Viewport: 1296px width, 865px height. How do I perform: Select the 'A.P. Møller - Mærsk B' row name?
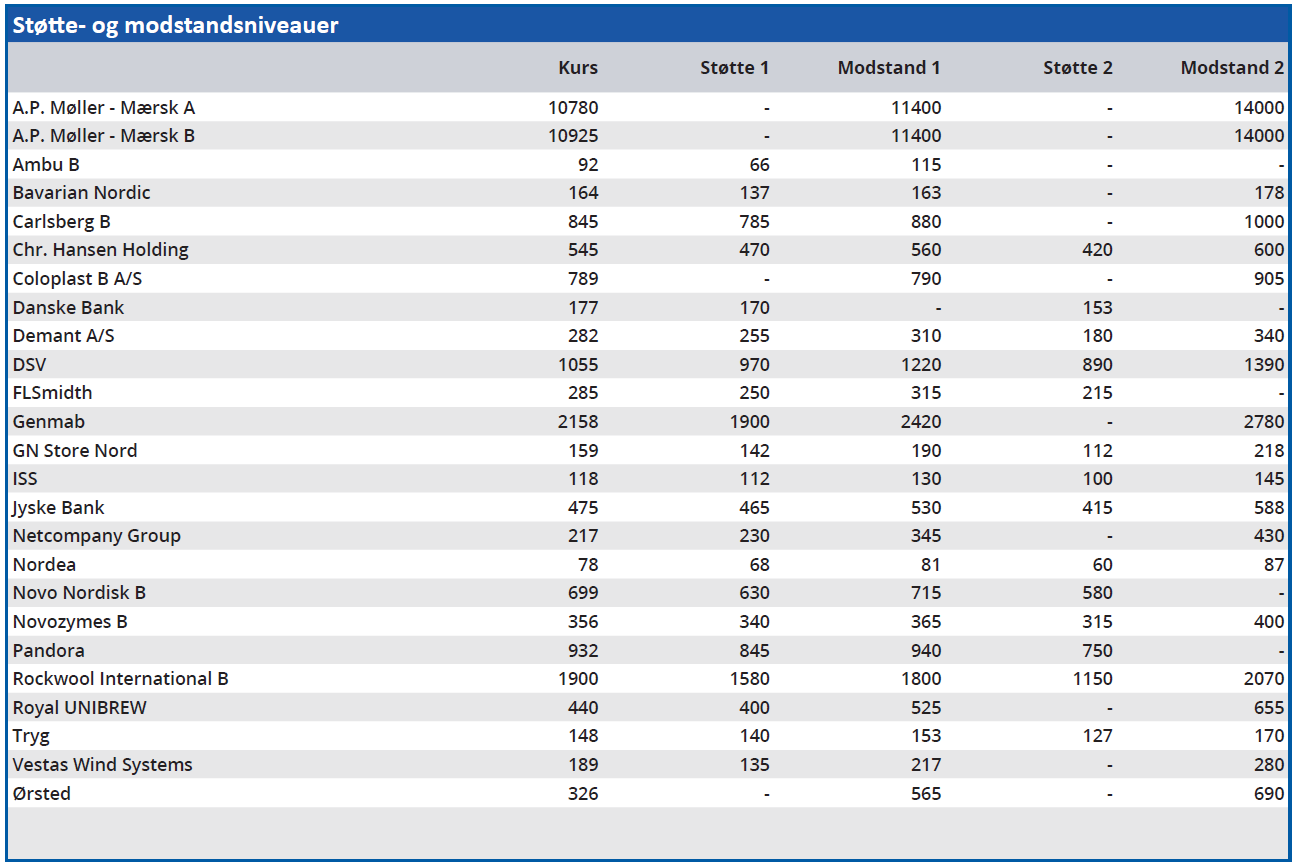104,136
